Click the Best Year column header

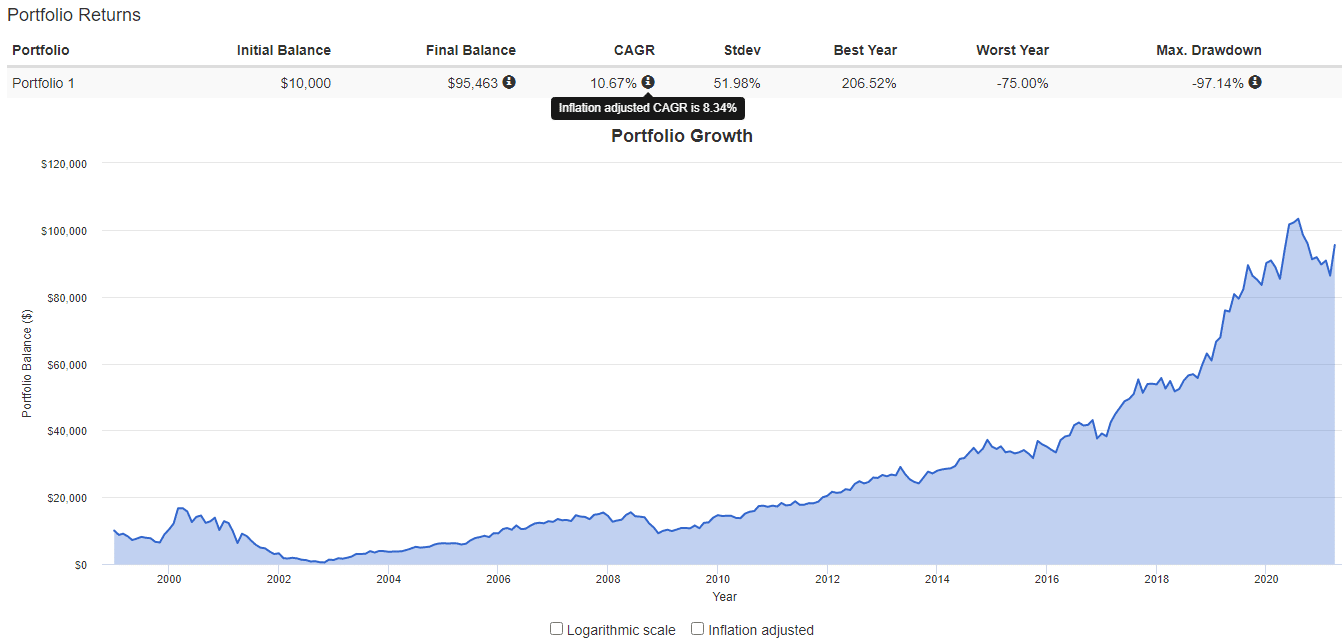[x=865, y=50]
